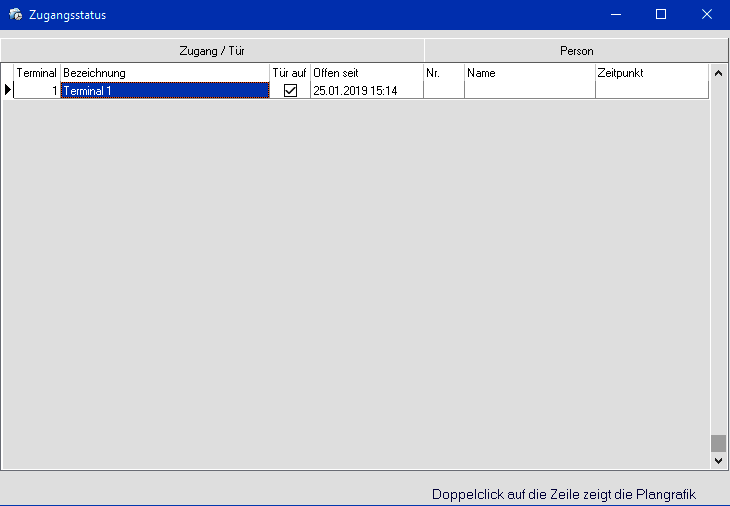This screenshot has height=506, width=730.
Task: Click the scroll up arrow of the grid
Action: [x=718, y=73]
